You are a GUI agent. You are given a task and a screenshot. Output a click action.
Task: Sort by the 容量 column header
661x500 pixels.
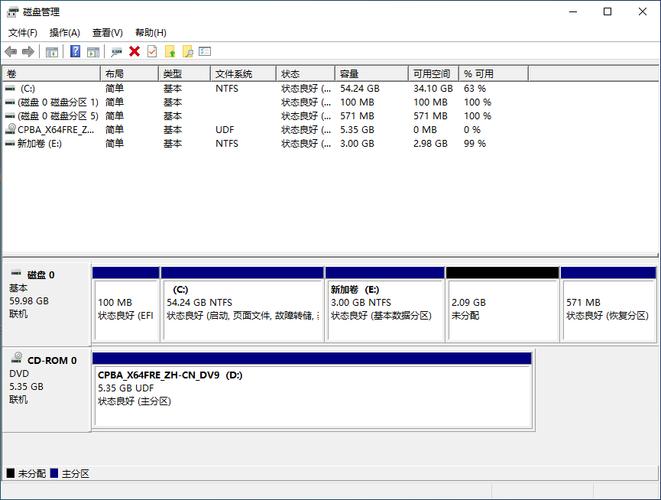(372, 74)
